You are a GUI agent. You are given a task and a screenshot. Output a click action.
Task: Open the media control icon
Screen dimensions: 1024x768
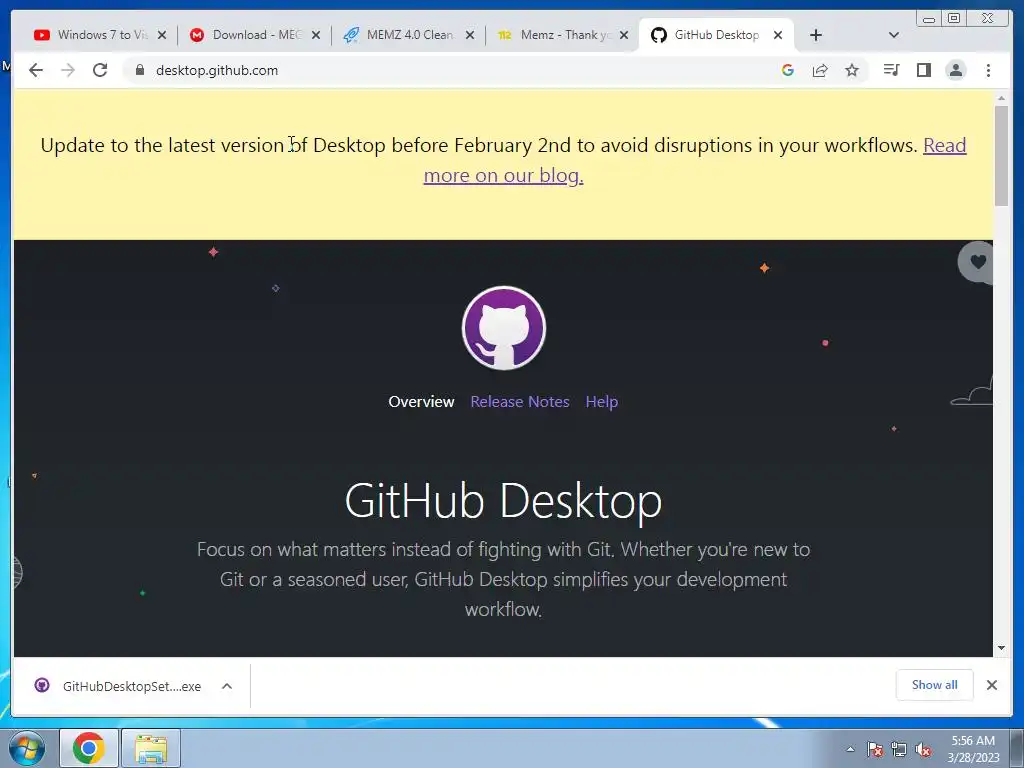point(891,70)
